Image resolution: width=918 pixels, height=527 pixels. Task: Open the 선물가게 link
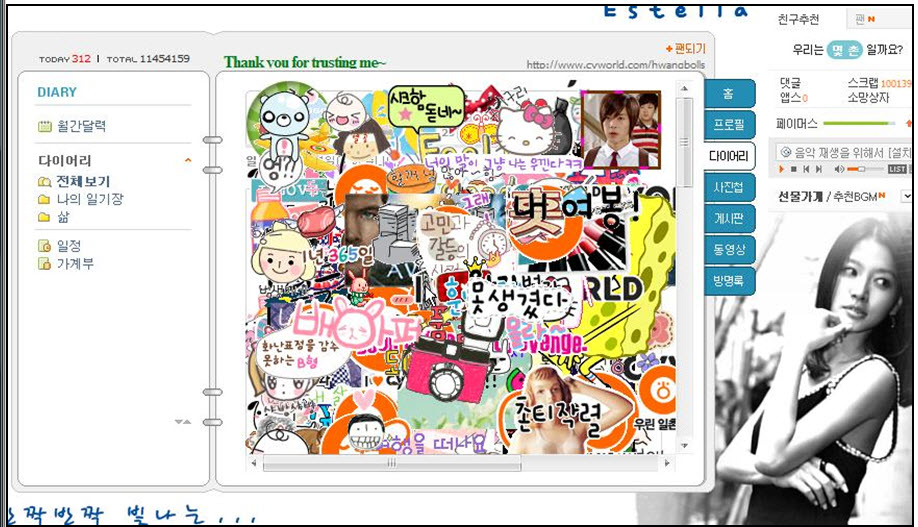(800, 197)
